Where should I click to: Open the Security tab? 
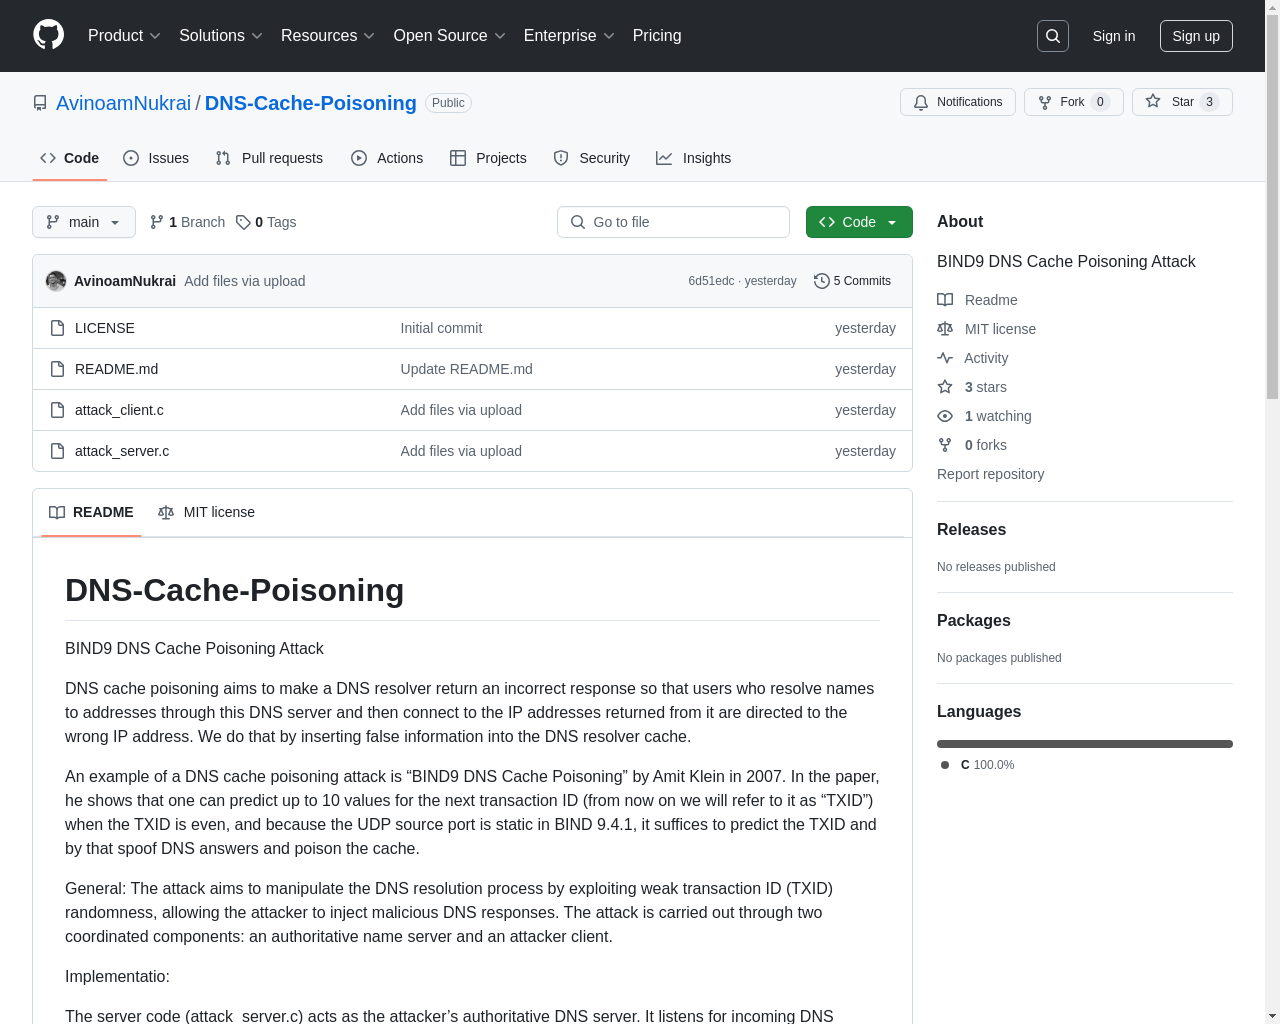click(592, 158)
